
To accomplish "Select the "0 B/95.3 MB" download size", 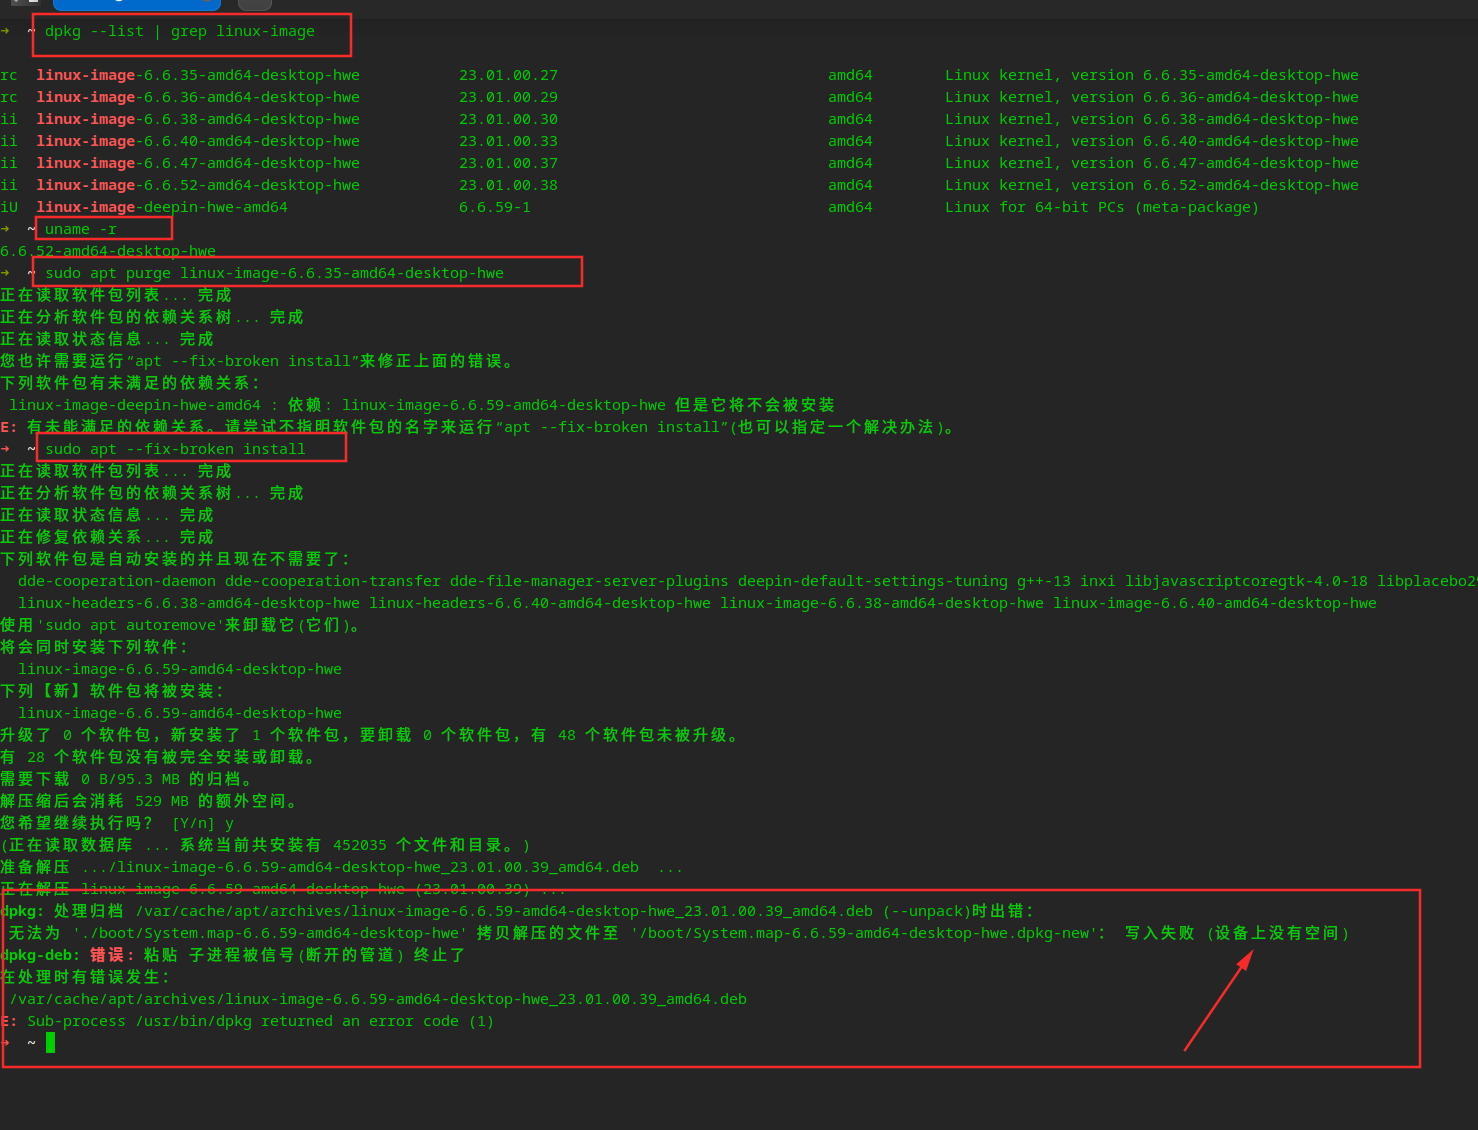I will pyautogui.click(x=131, y=779).
